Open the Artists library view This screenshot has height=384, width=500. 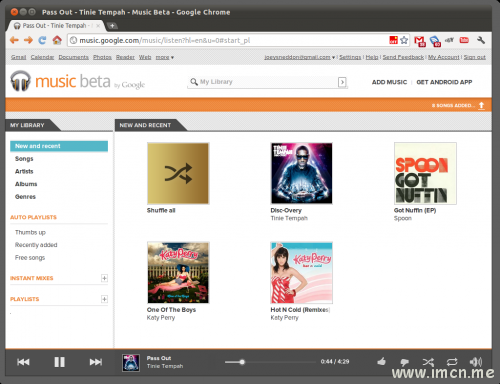24,171
